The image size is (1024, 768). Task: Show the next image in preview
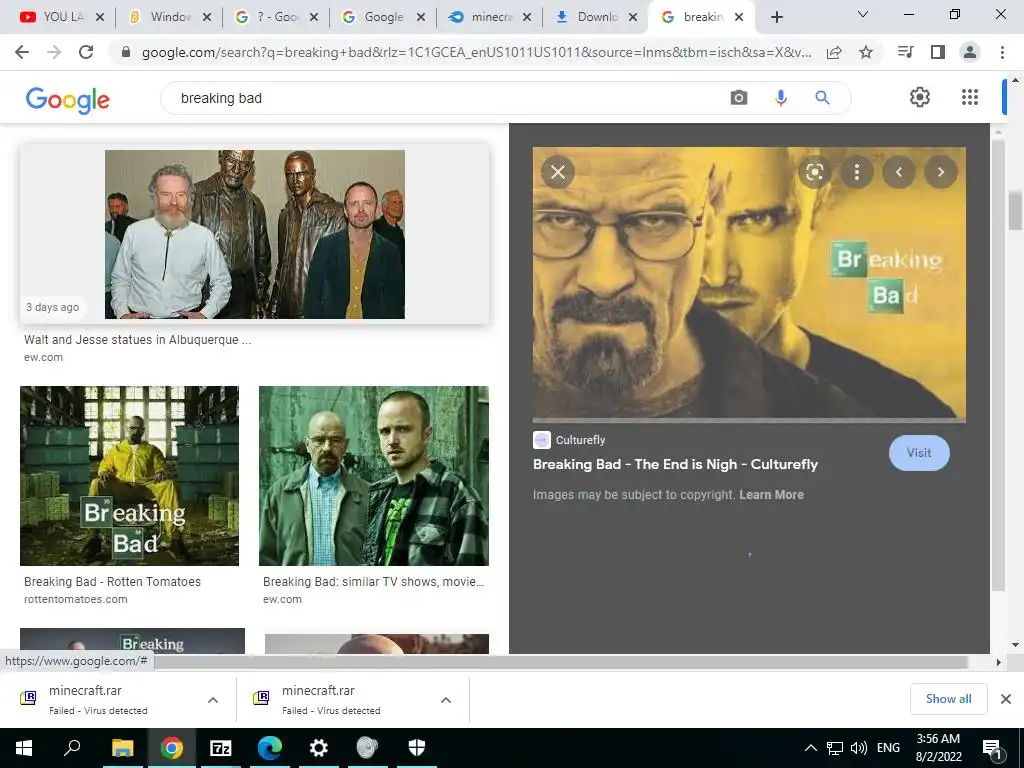pyautogui.click(x=940, y=172)
